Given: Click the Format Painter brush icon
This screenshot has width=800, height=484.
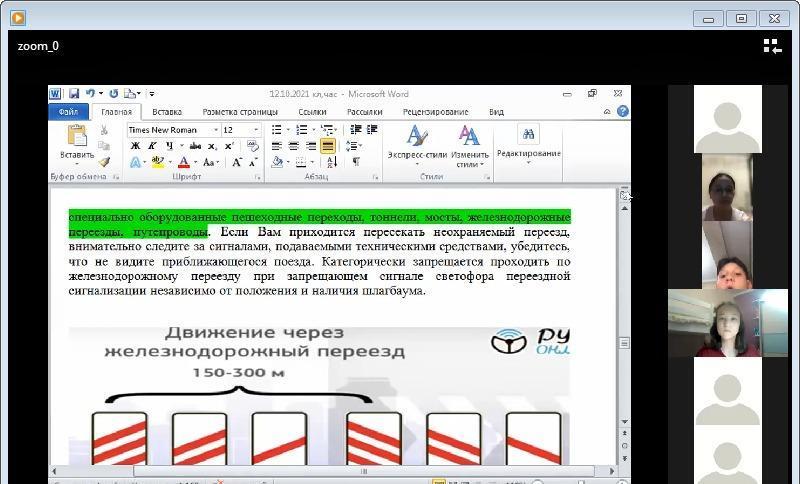Looking at the screenshot, I should (104, 161).
